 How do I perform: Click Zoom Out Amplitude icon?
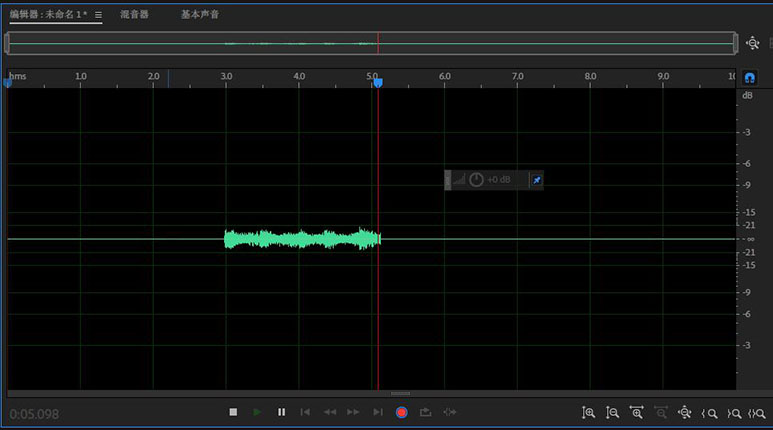[x=612, y=413]
